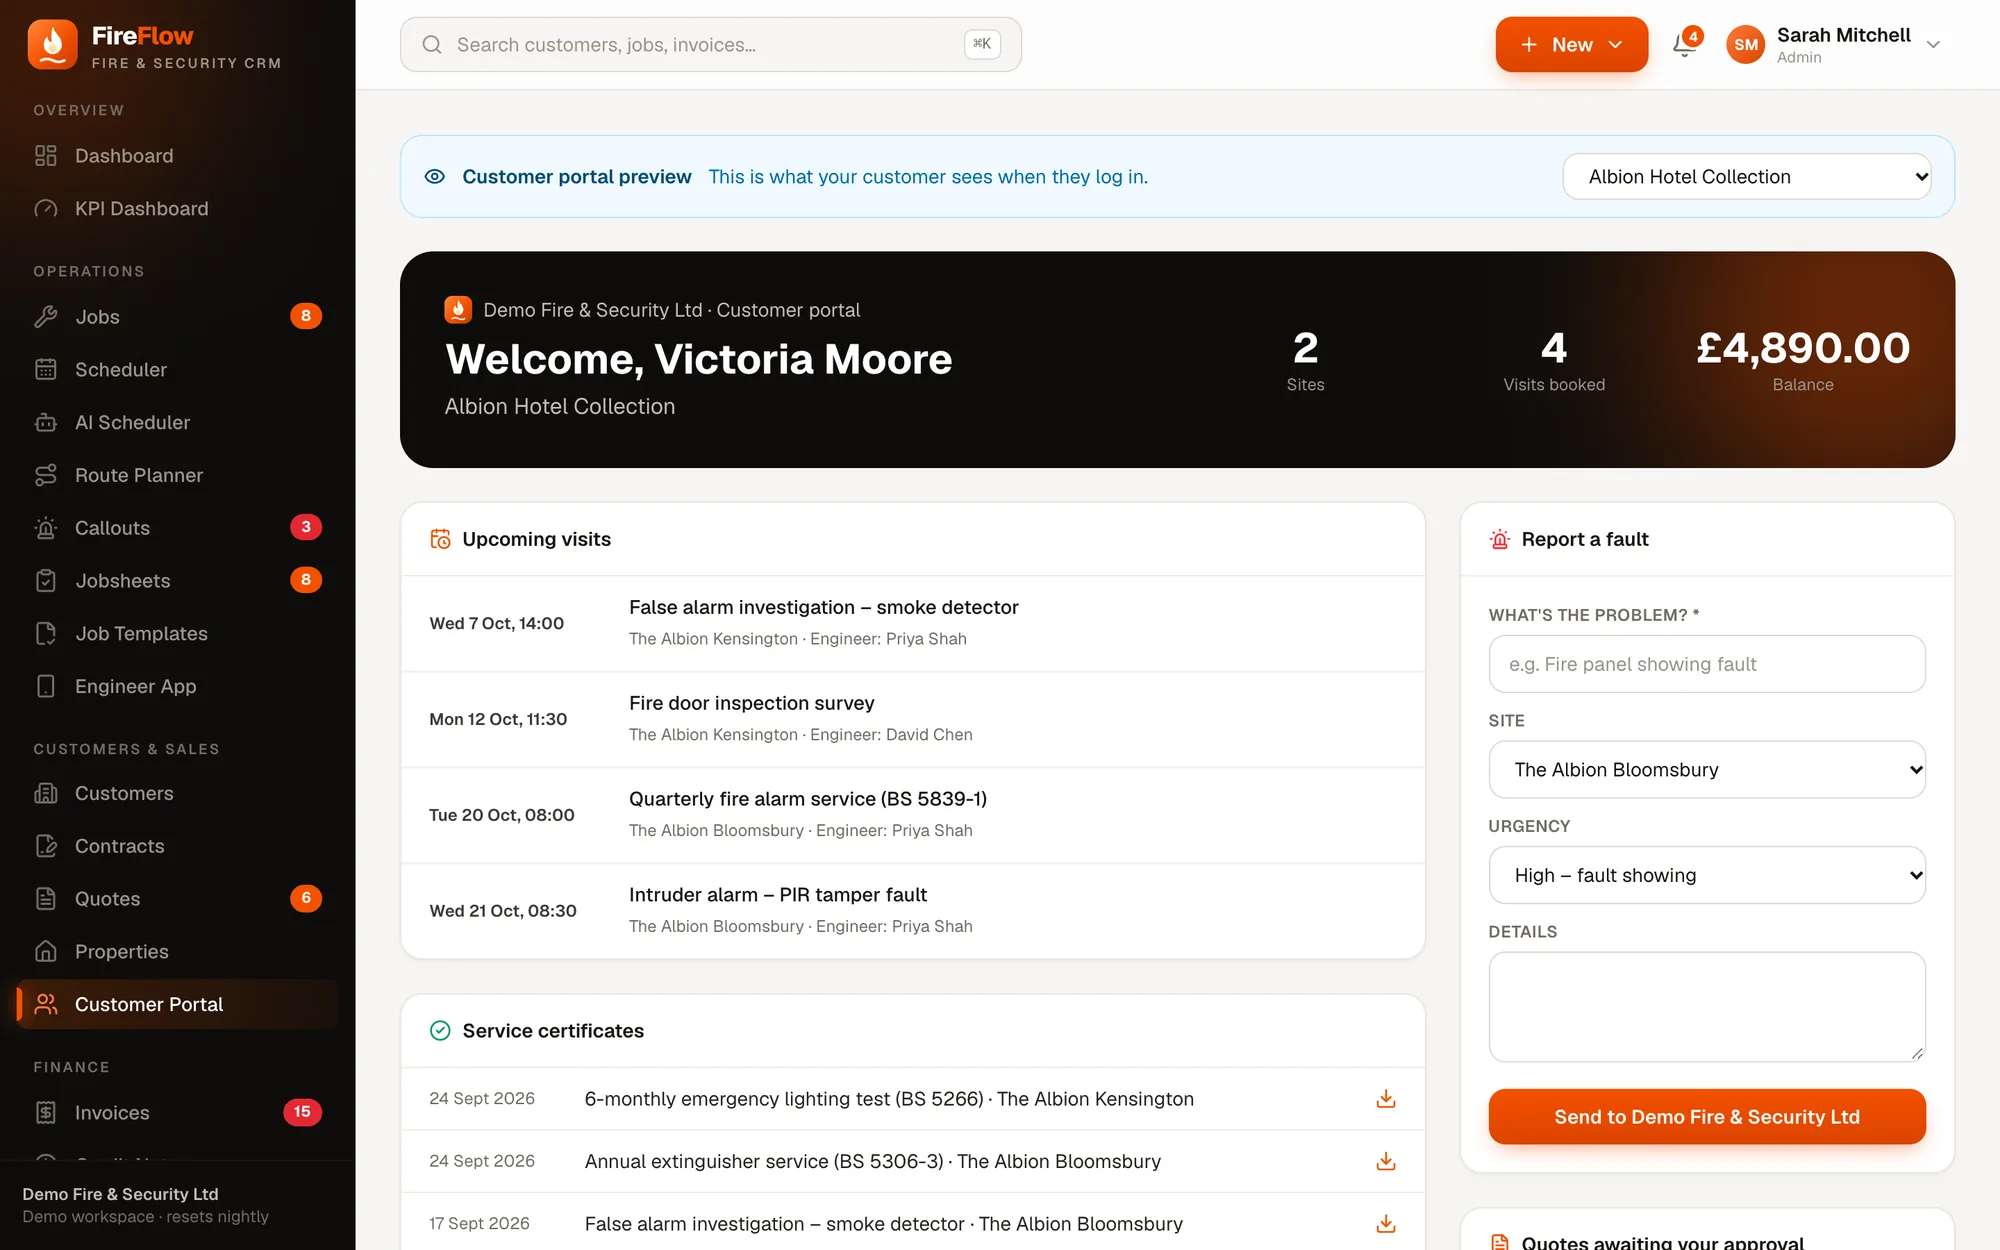Open the Scheduler page
Screen dimensions: 2000x1250
coord(178,370)
